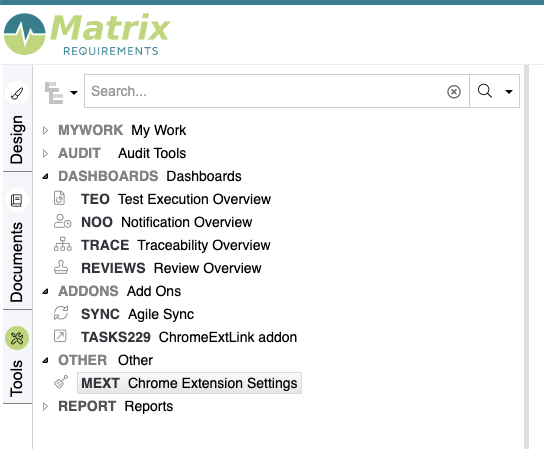The height and width of the screenshot is (449, 544).
Task: Click the Notification Overview user-clock icon
Action: click(62, 221)
